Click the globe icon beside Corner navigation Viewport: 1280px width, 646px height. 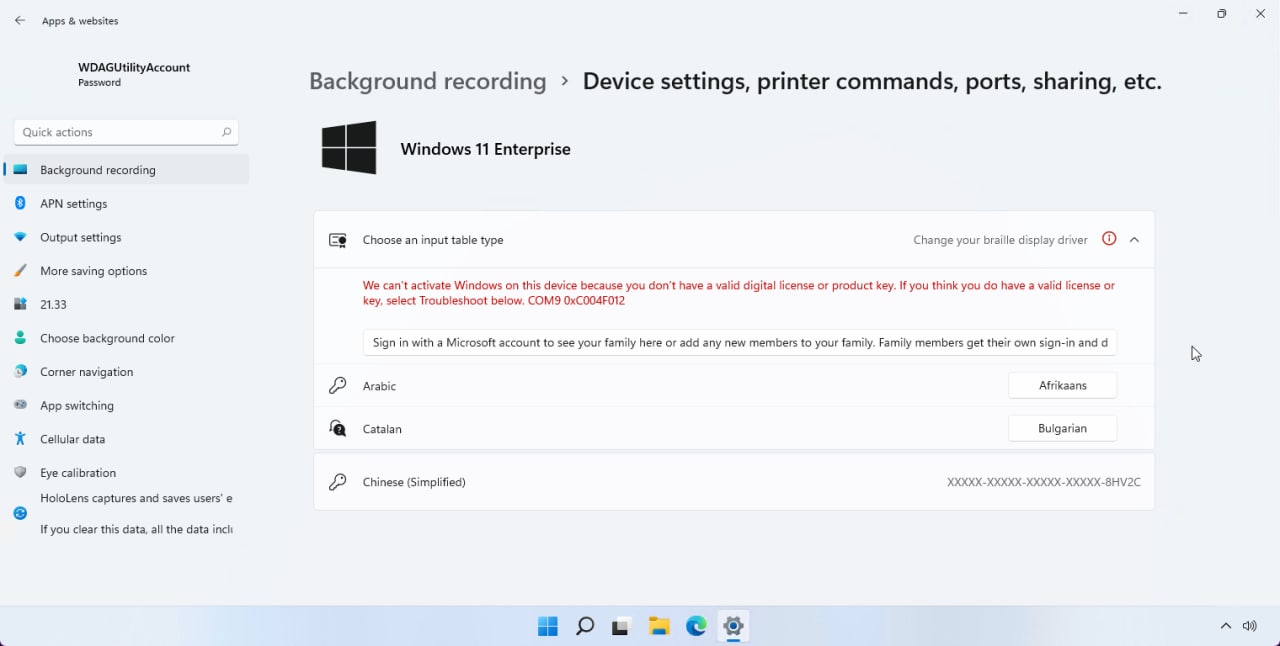20,372
